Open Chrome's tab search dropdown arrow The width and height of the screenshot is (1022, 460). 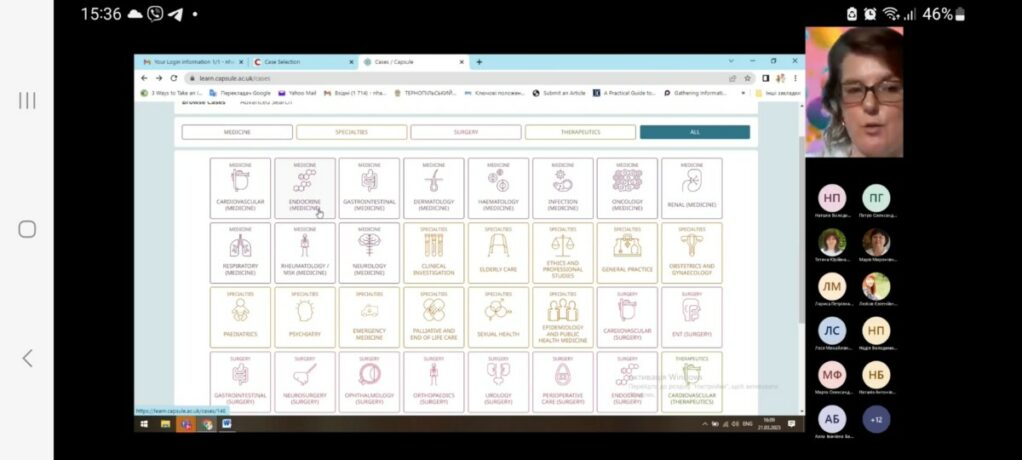point(730,62)
